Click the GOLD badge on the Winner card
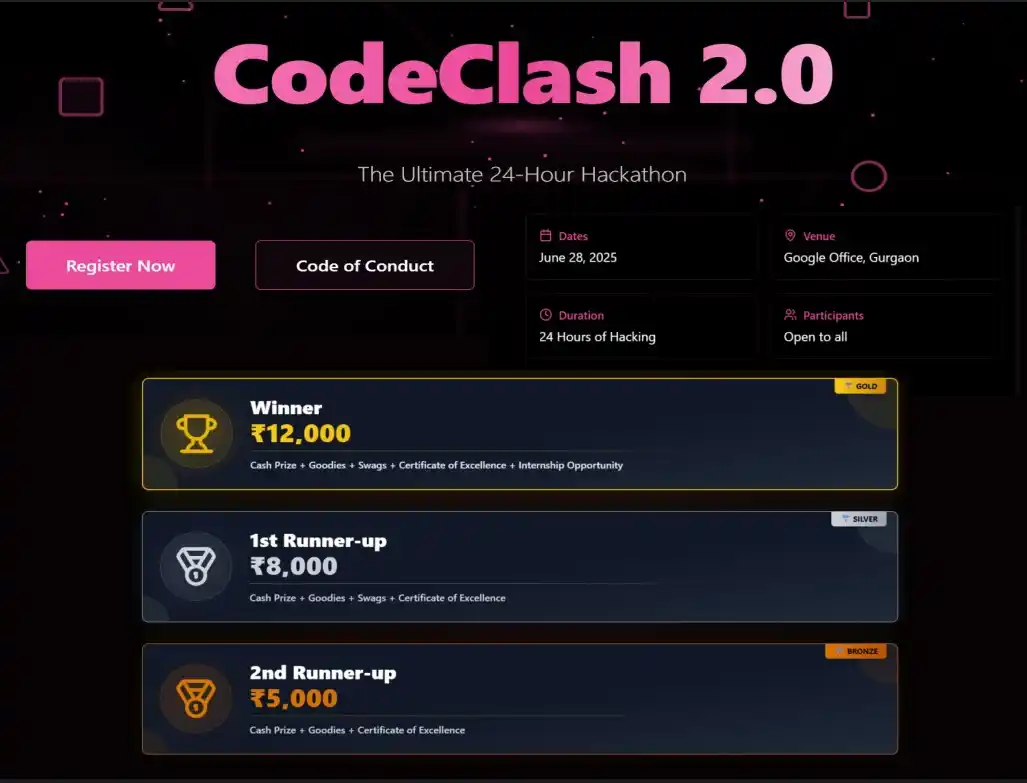 click(x=860, y=386)
